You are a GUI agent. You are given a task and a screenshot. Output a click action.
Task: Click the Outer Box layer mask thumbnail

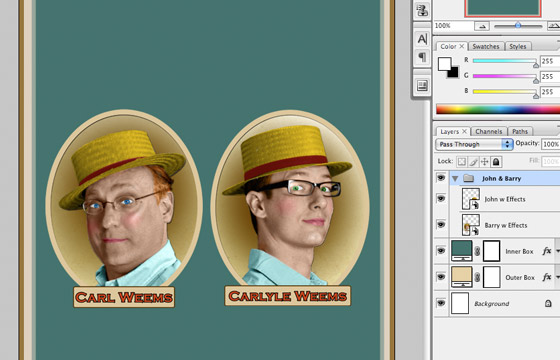click(492, 277)
